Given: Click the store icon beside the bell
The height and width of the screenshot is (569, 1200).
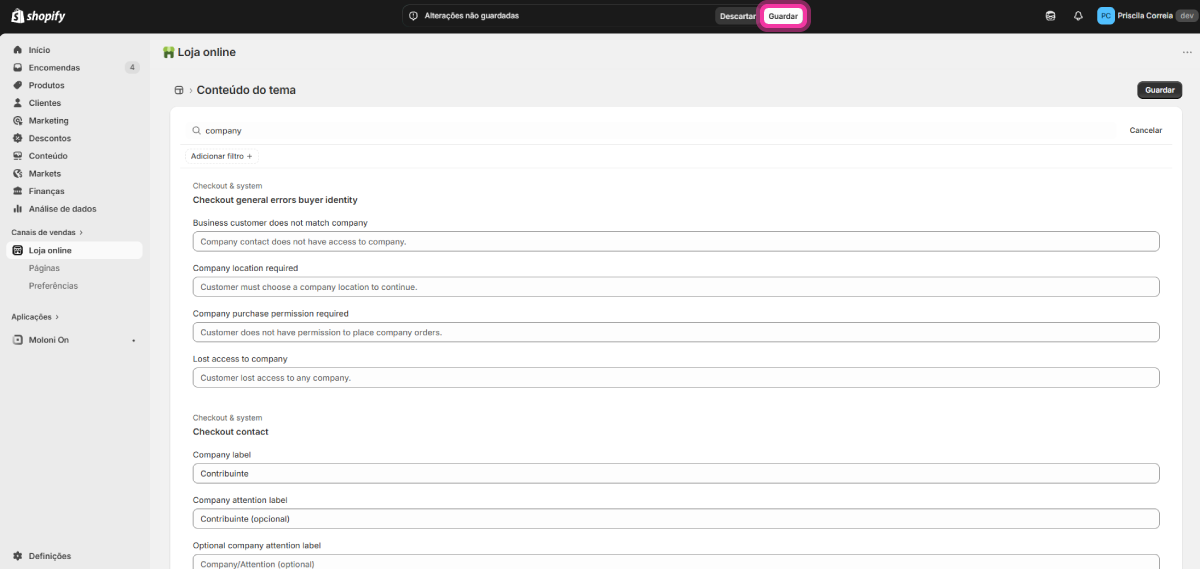Looking at the screenshot, I should tap(1050, 16).
